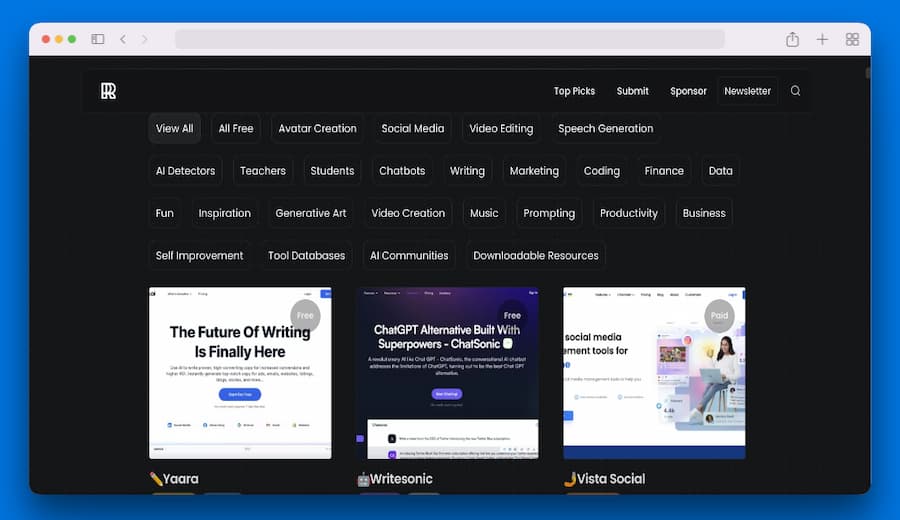Click the Paid badge on Vista Social
This screenshot has height=520, width=900.
point(719,315)
